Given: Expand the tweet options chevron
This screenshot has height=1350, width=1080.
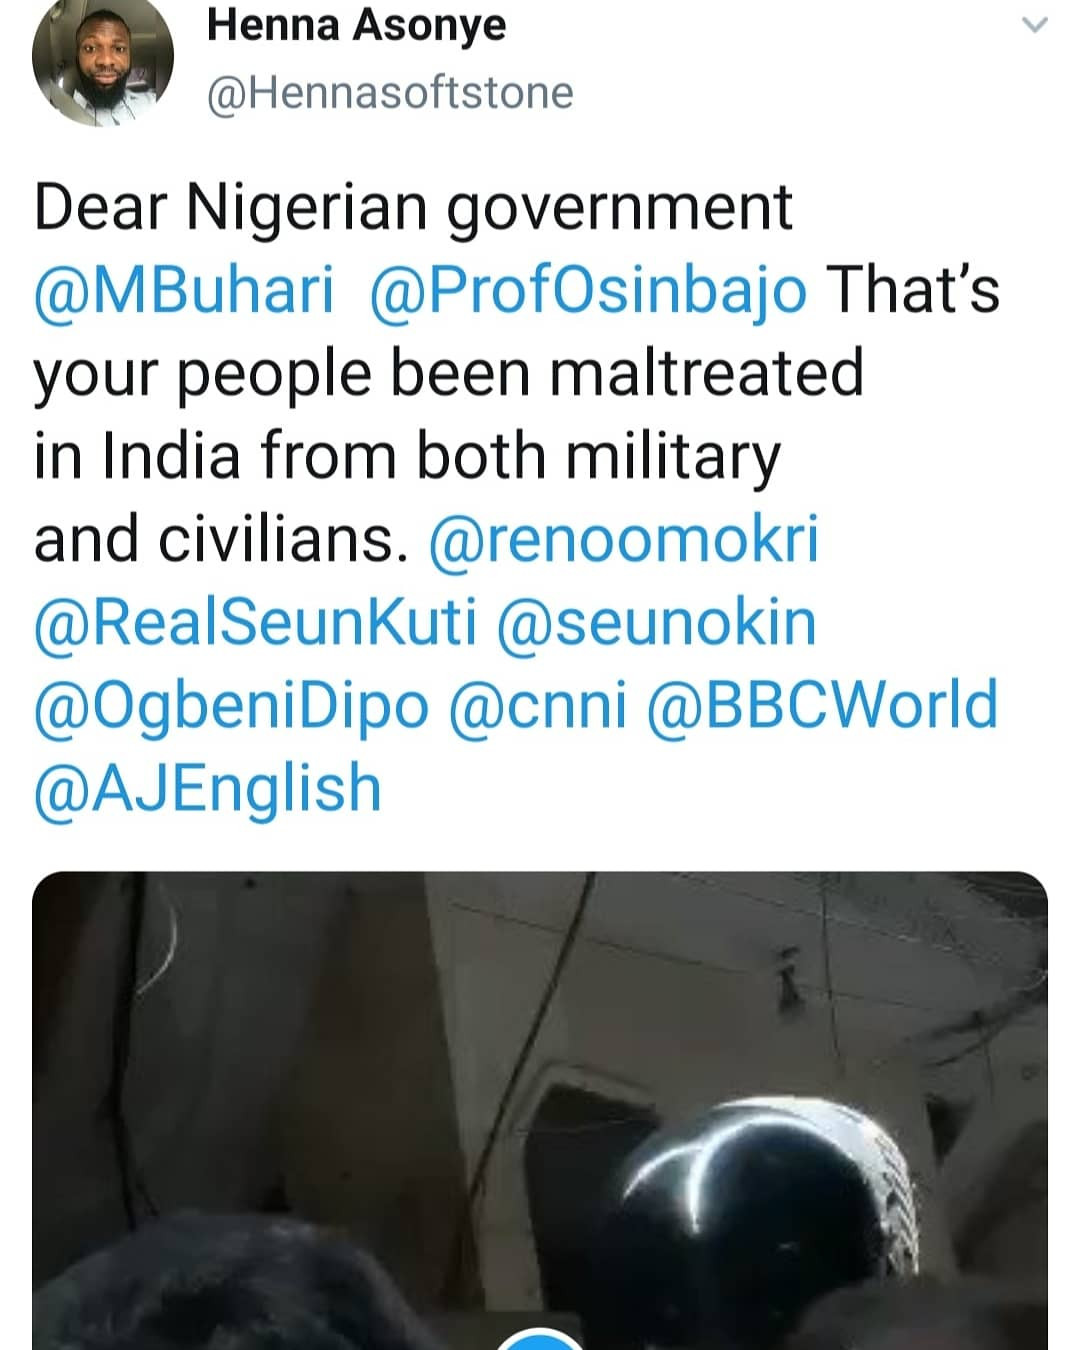Looking at the screenshot, I should point(1036,27).
